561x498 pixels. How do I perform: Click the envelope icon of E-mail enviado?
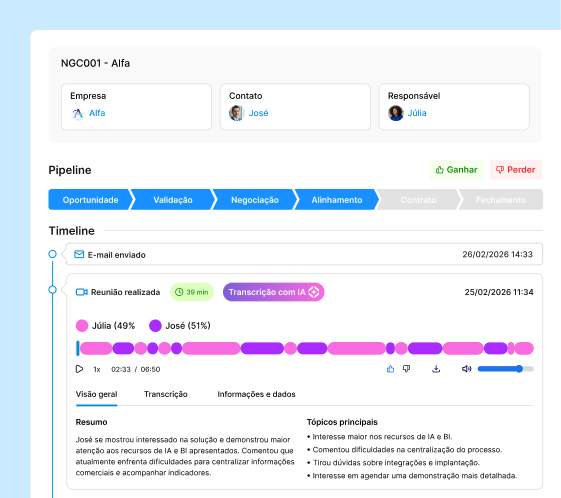click(79, 254)
